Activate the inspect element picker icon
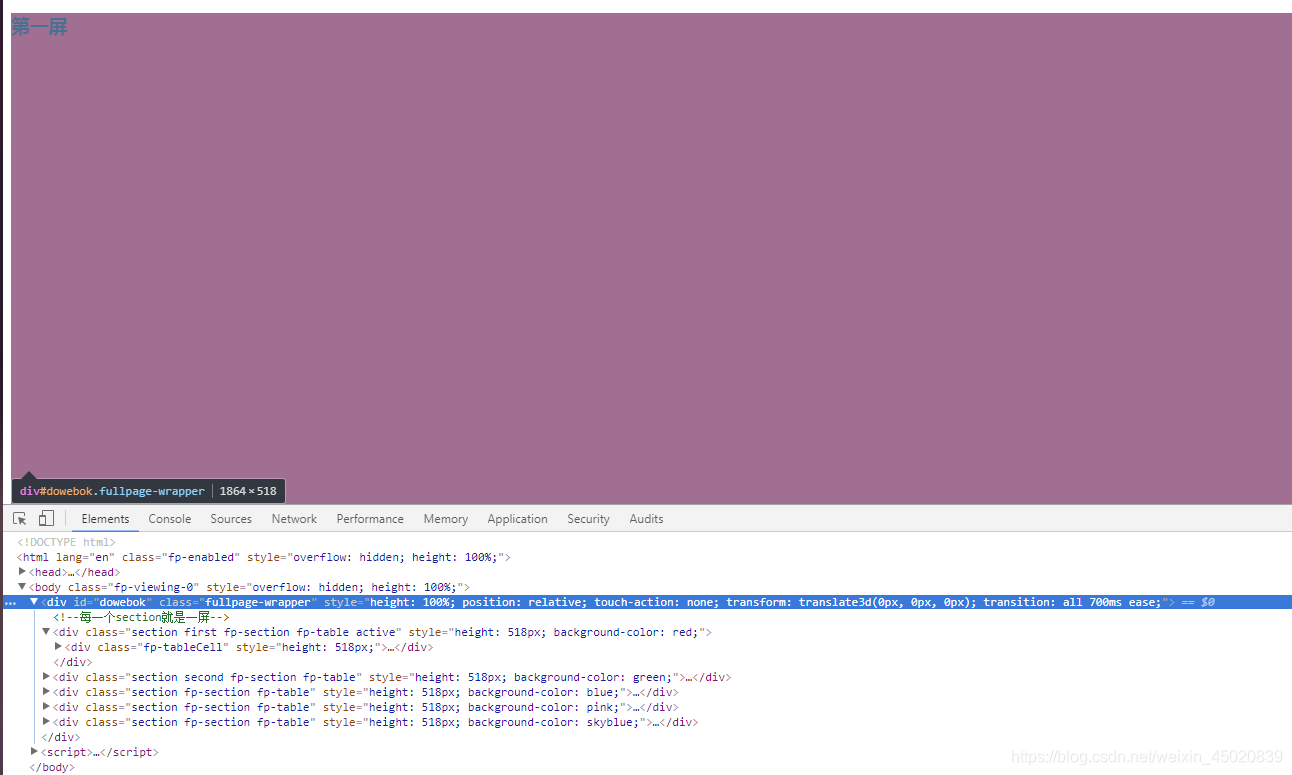 coord(19,518)
